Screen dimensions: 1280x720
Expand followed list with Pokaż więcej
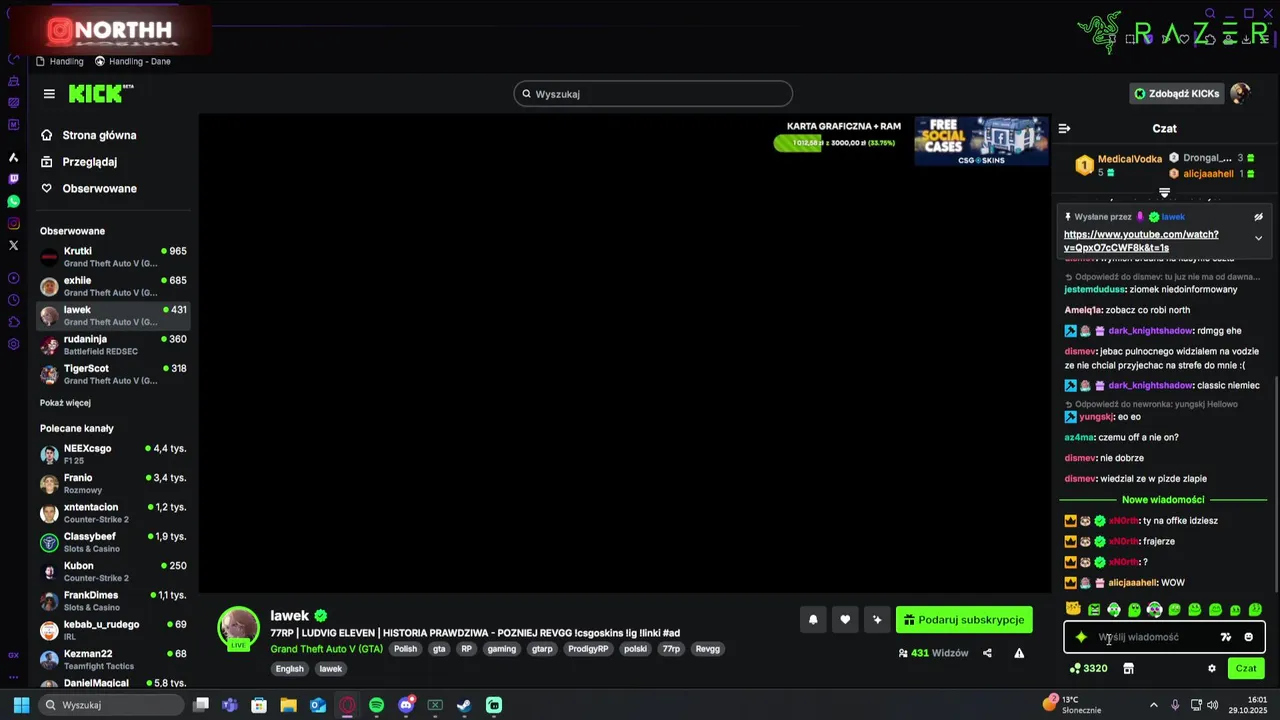coord(65,403)
